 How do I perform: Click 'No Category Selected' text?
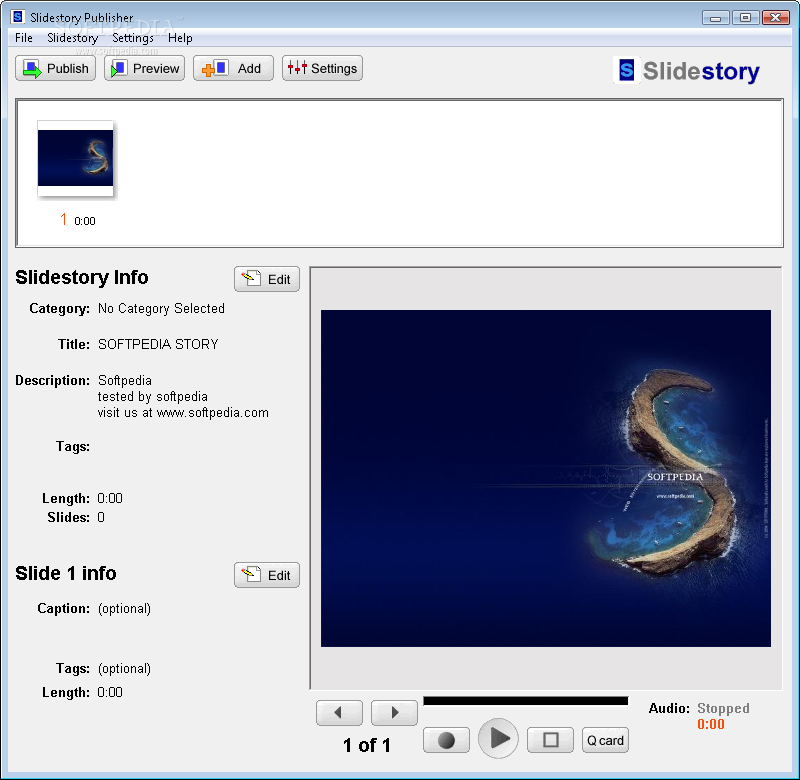click(161, 309)
